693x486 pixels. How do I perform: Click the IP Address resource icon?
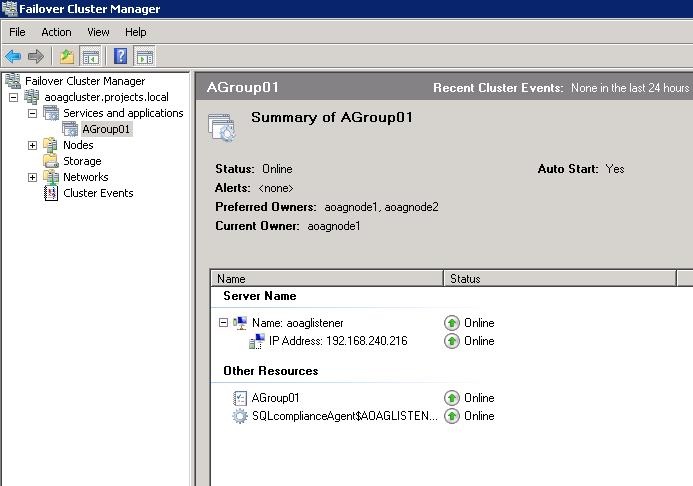coord(257,341)
